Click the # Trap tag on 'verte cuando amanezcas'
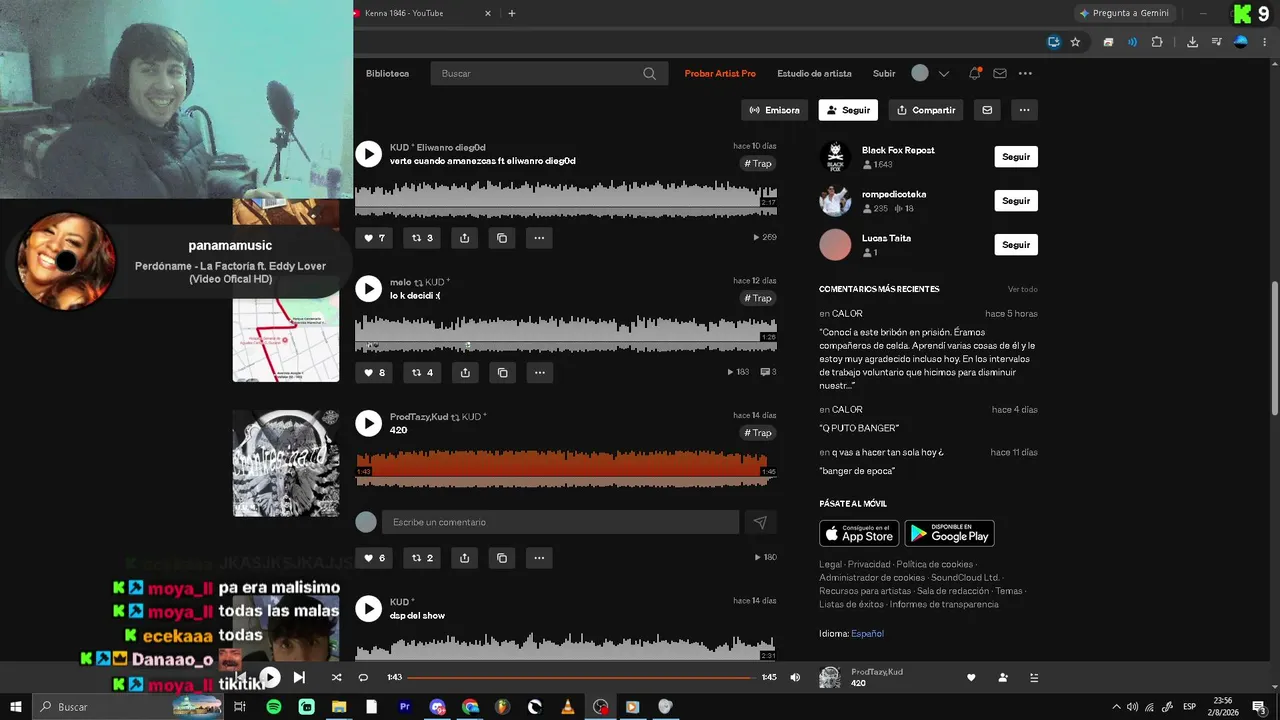The height and width of the screenshot is (720, 1280). (758, 164)
